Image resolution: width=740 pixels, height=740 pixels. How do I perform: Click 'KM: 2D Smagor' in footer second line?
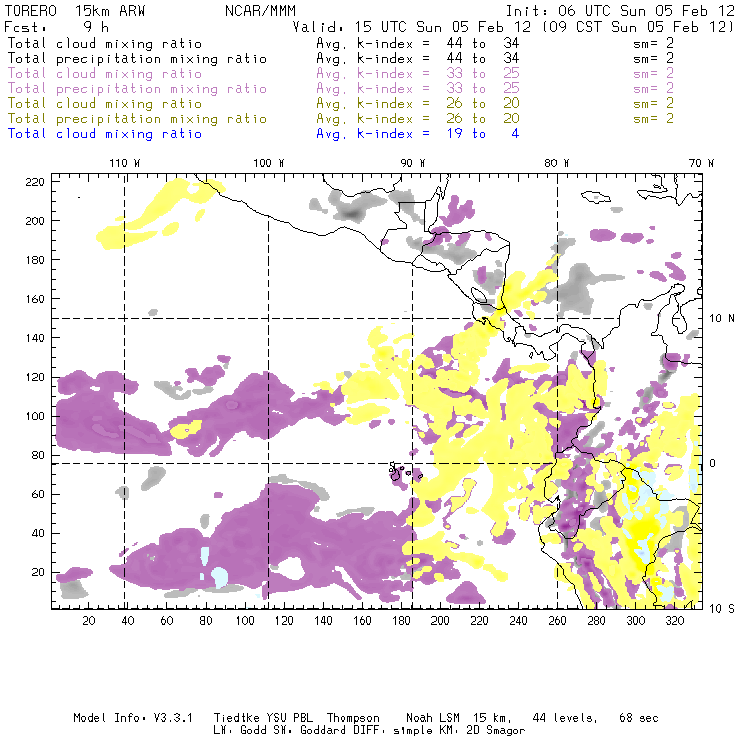tap(482, 730)
